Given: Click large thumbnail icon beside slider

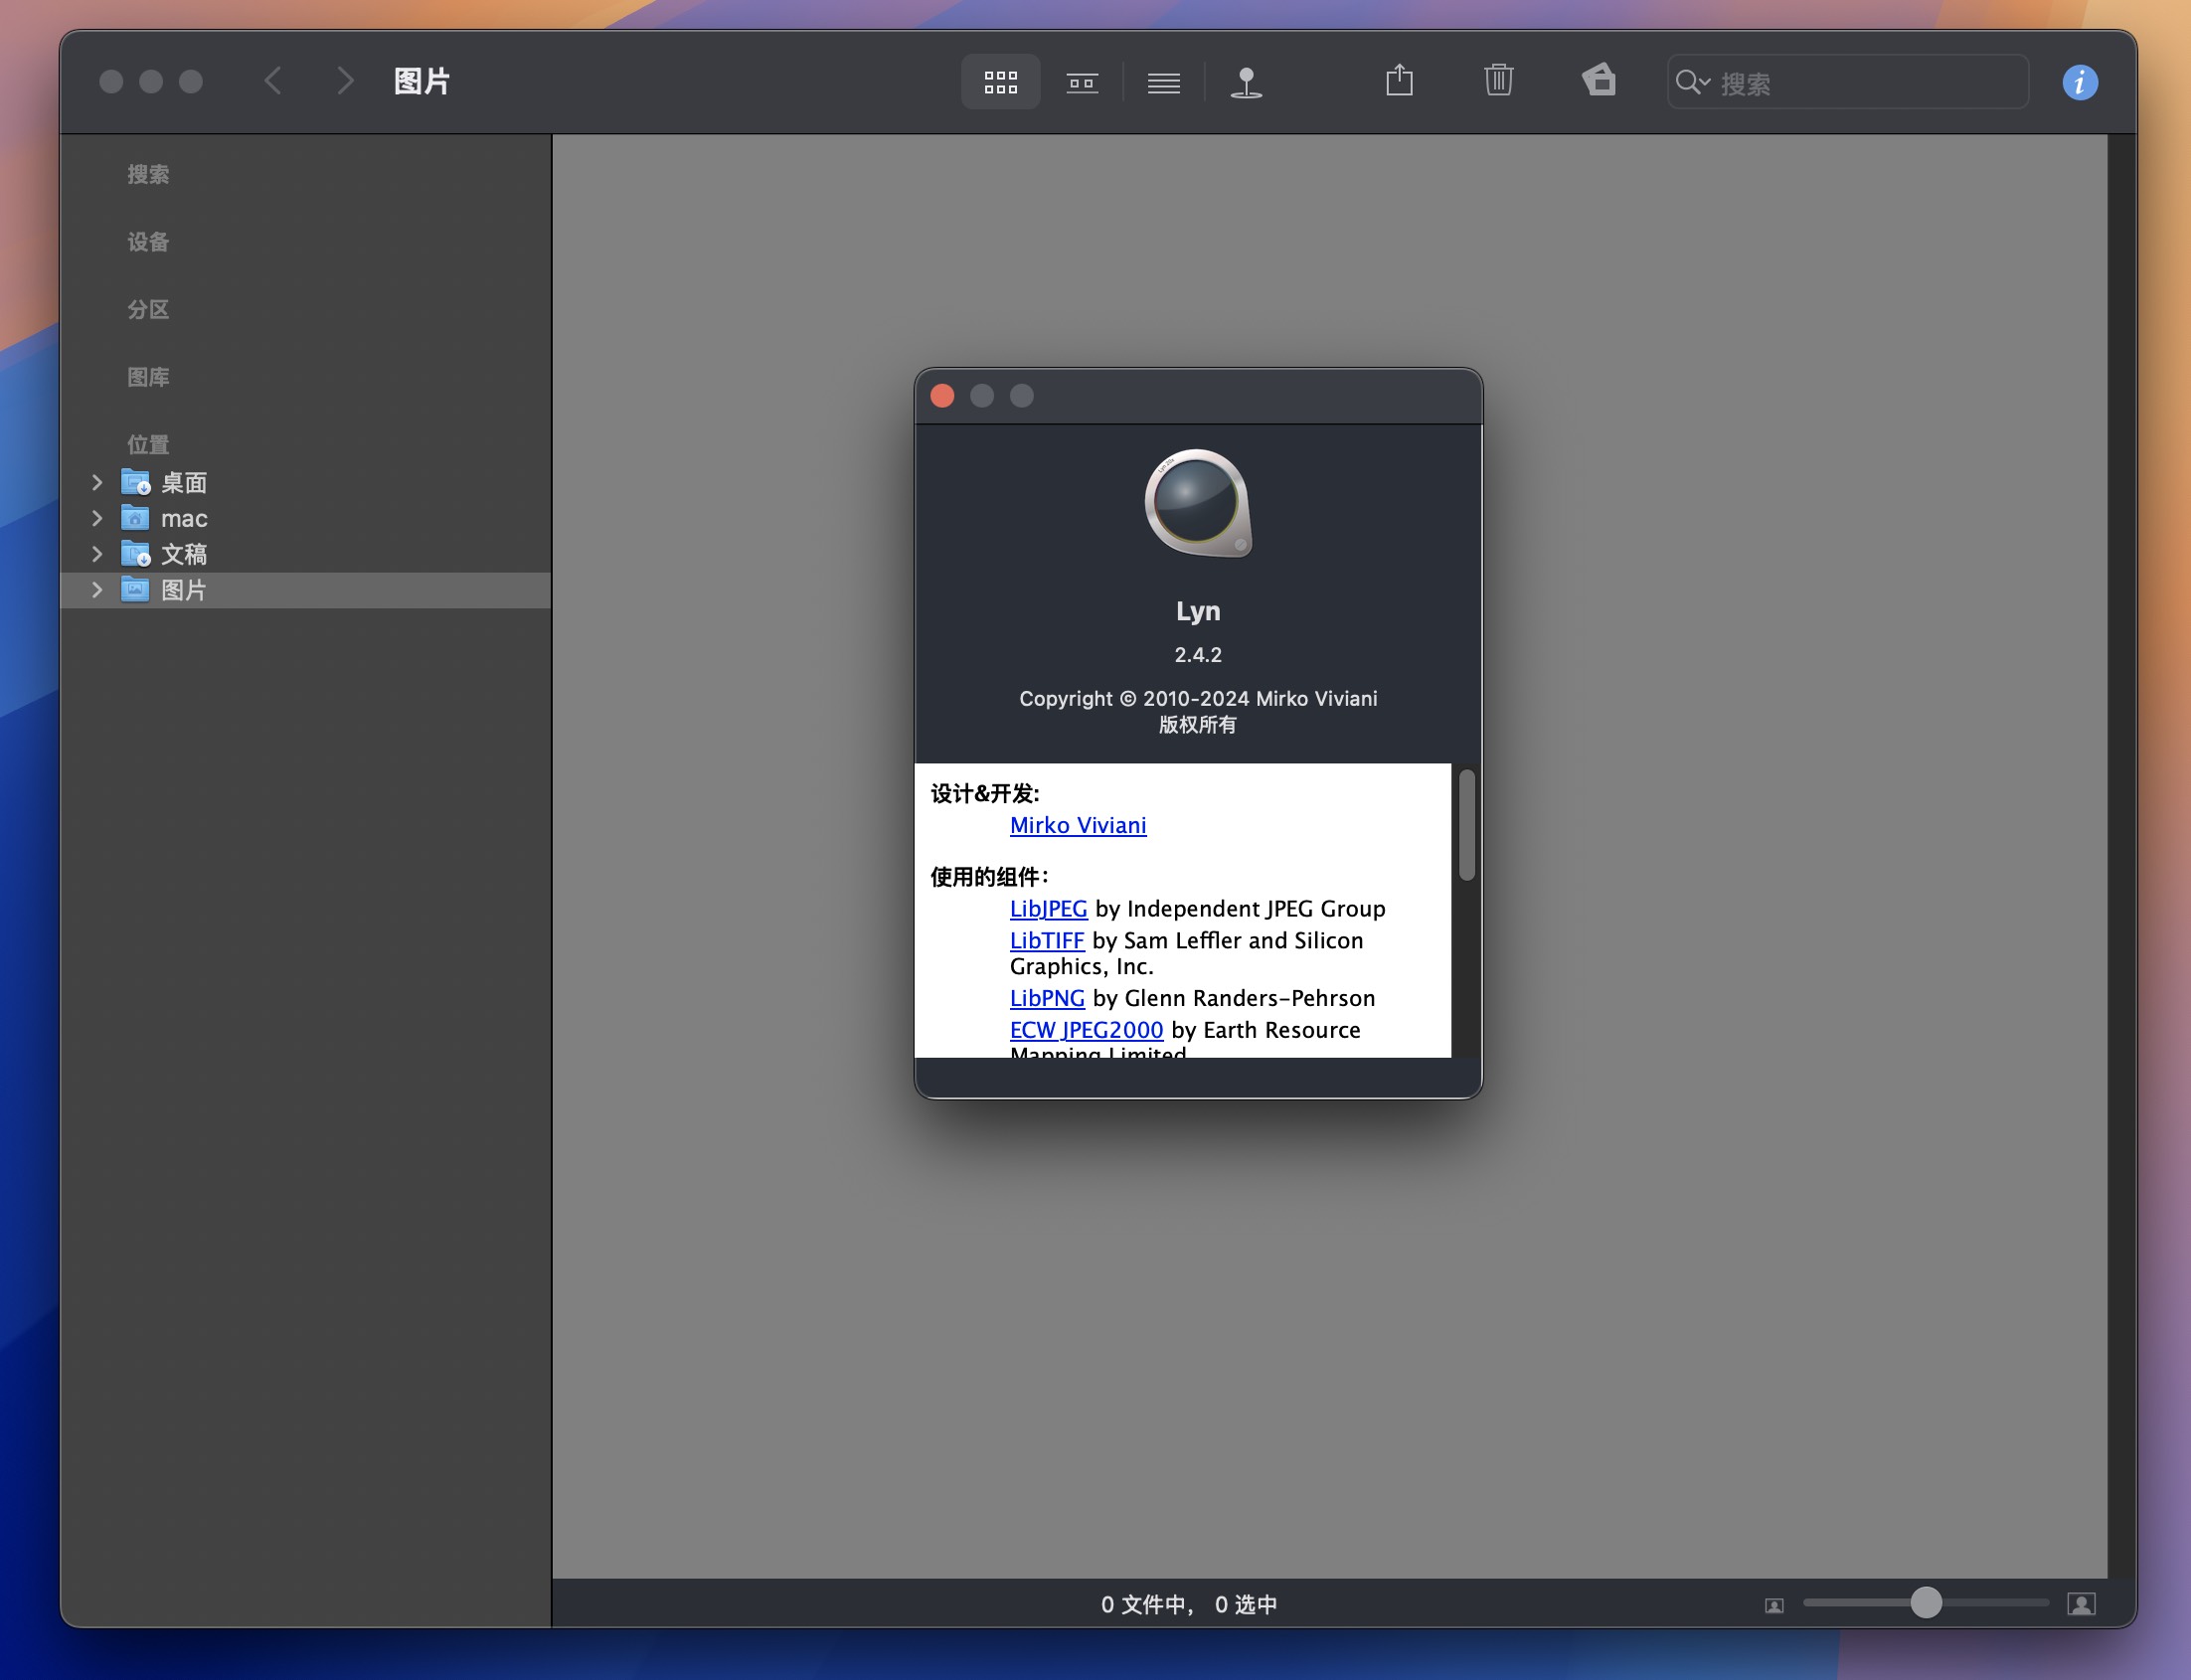Looking at the screenshot, I should pos(2081,1604).
